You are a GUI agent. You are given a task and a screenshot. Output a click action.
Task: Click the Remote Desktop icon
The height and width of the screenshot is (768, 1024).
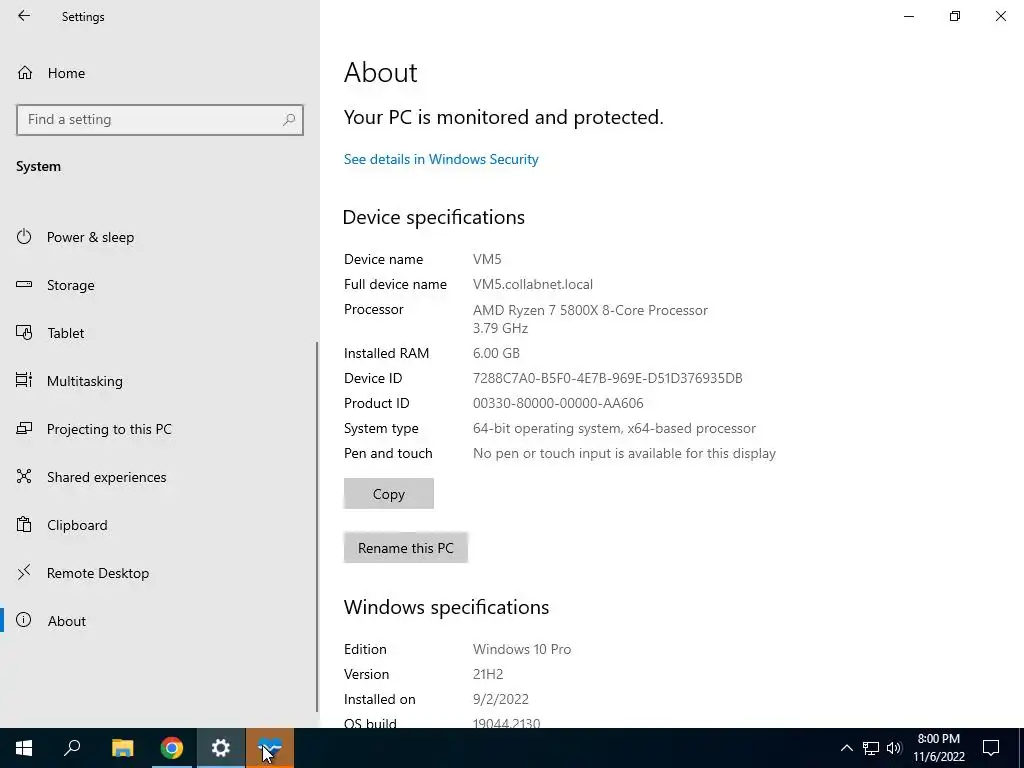click(24, 573)
